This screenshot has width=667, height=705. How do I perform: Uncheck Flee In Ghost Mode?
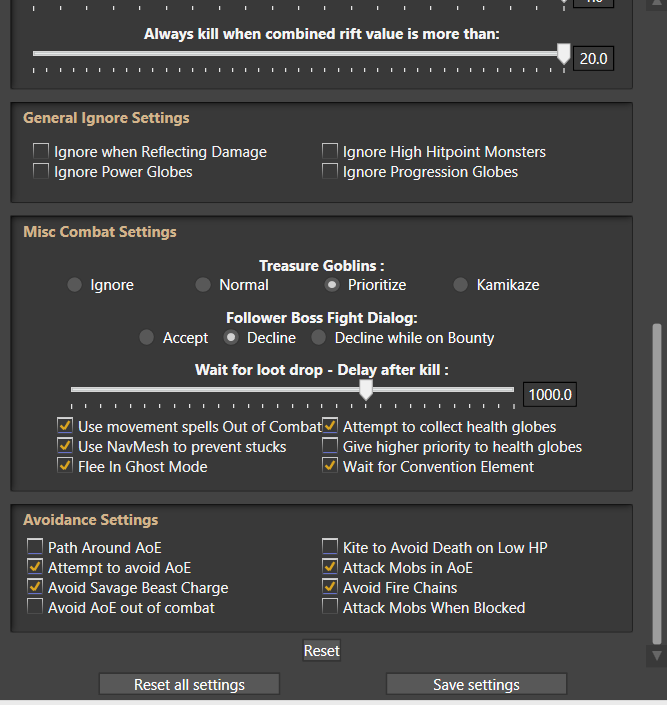[x=65, y=466]
